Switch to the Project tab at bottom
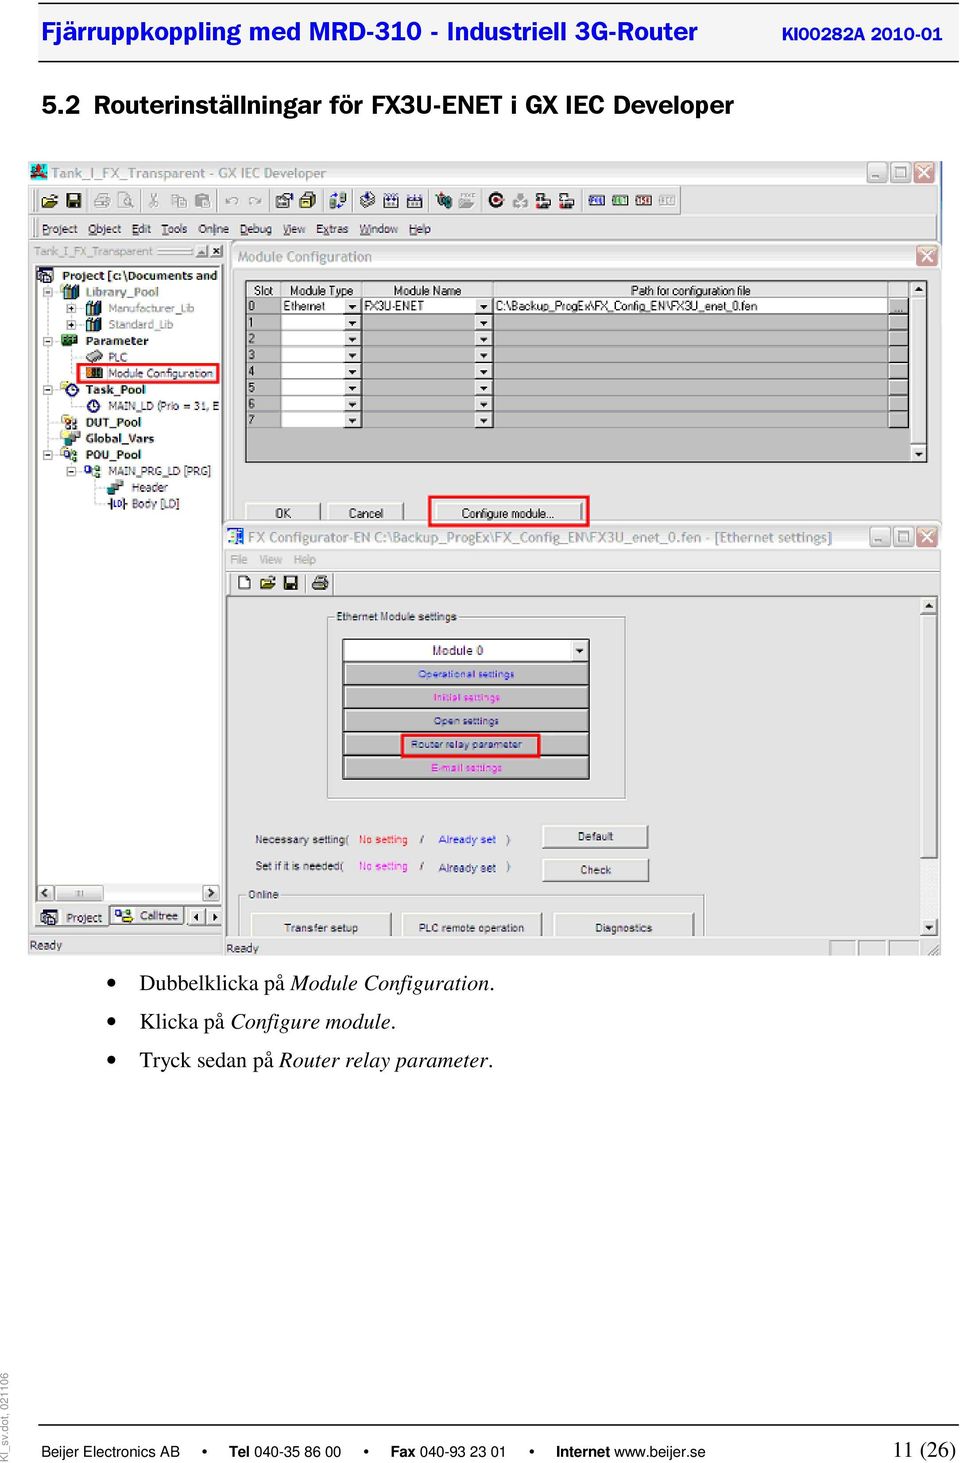Viewport: 960px width, 1463px height. [x=71, y=917]
